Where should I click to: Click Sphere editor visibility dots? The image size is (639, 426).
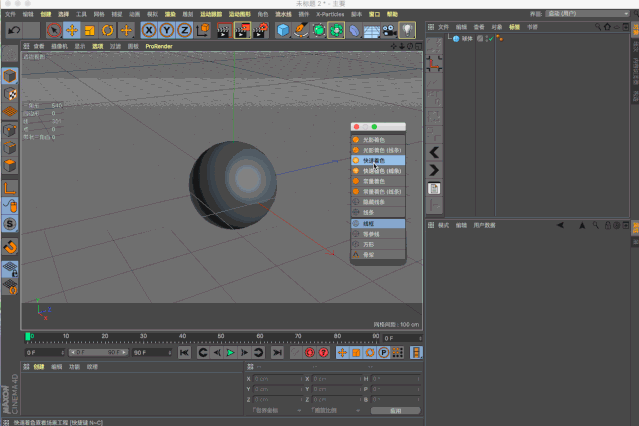click(x=487, y=39)
